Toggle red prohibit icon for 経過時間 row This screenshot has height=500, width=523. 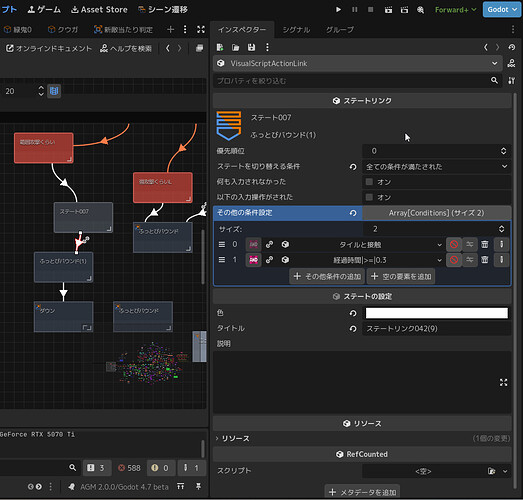pyautogui.click(x=454, y=260)
